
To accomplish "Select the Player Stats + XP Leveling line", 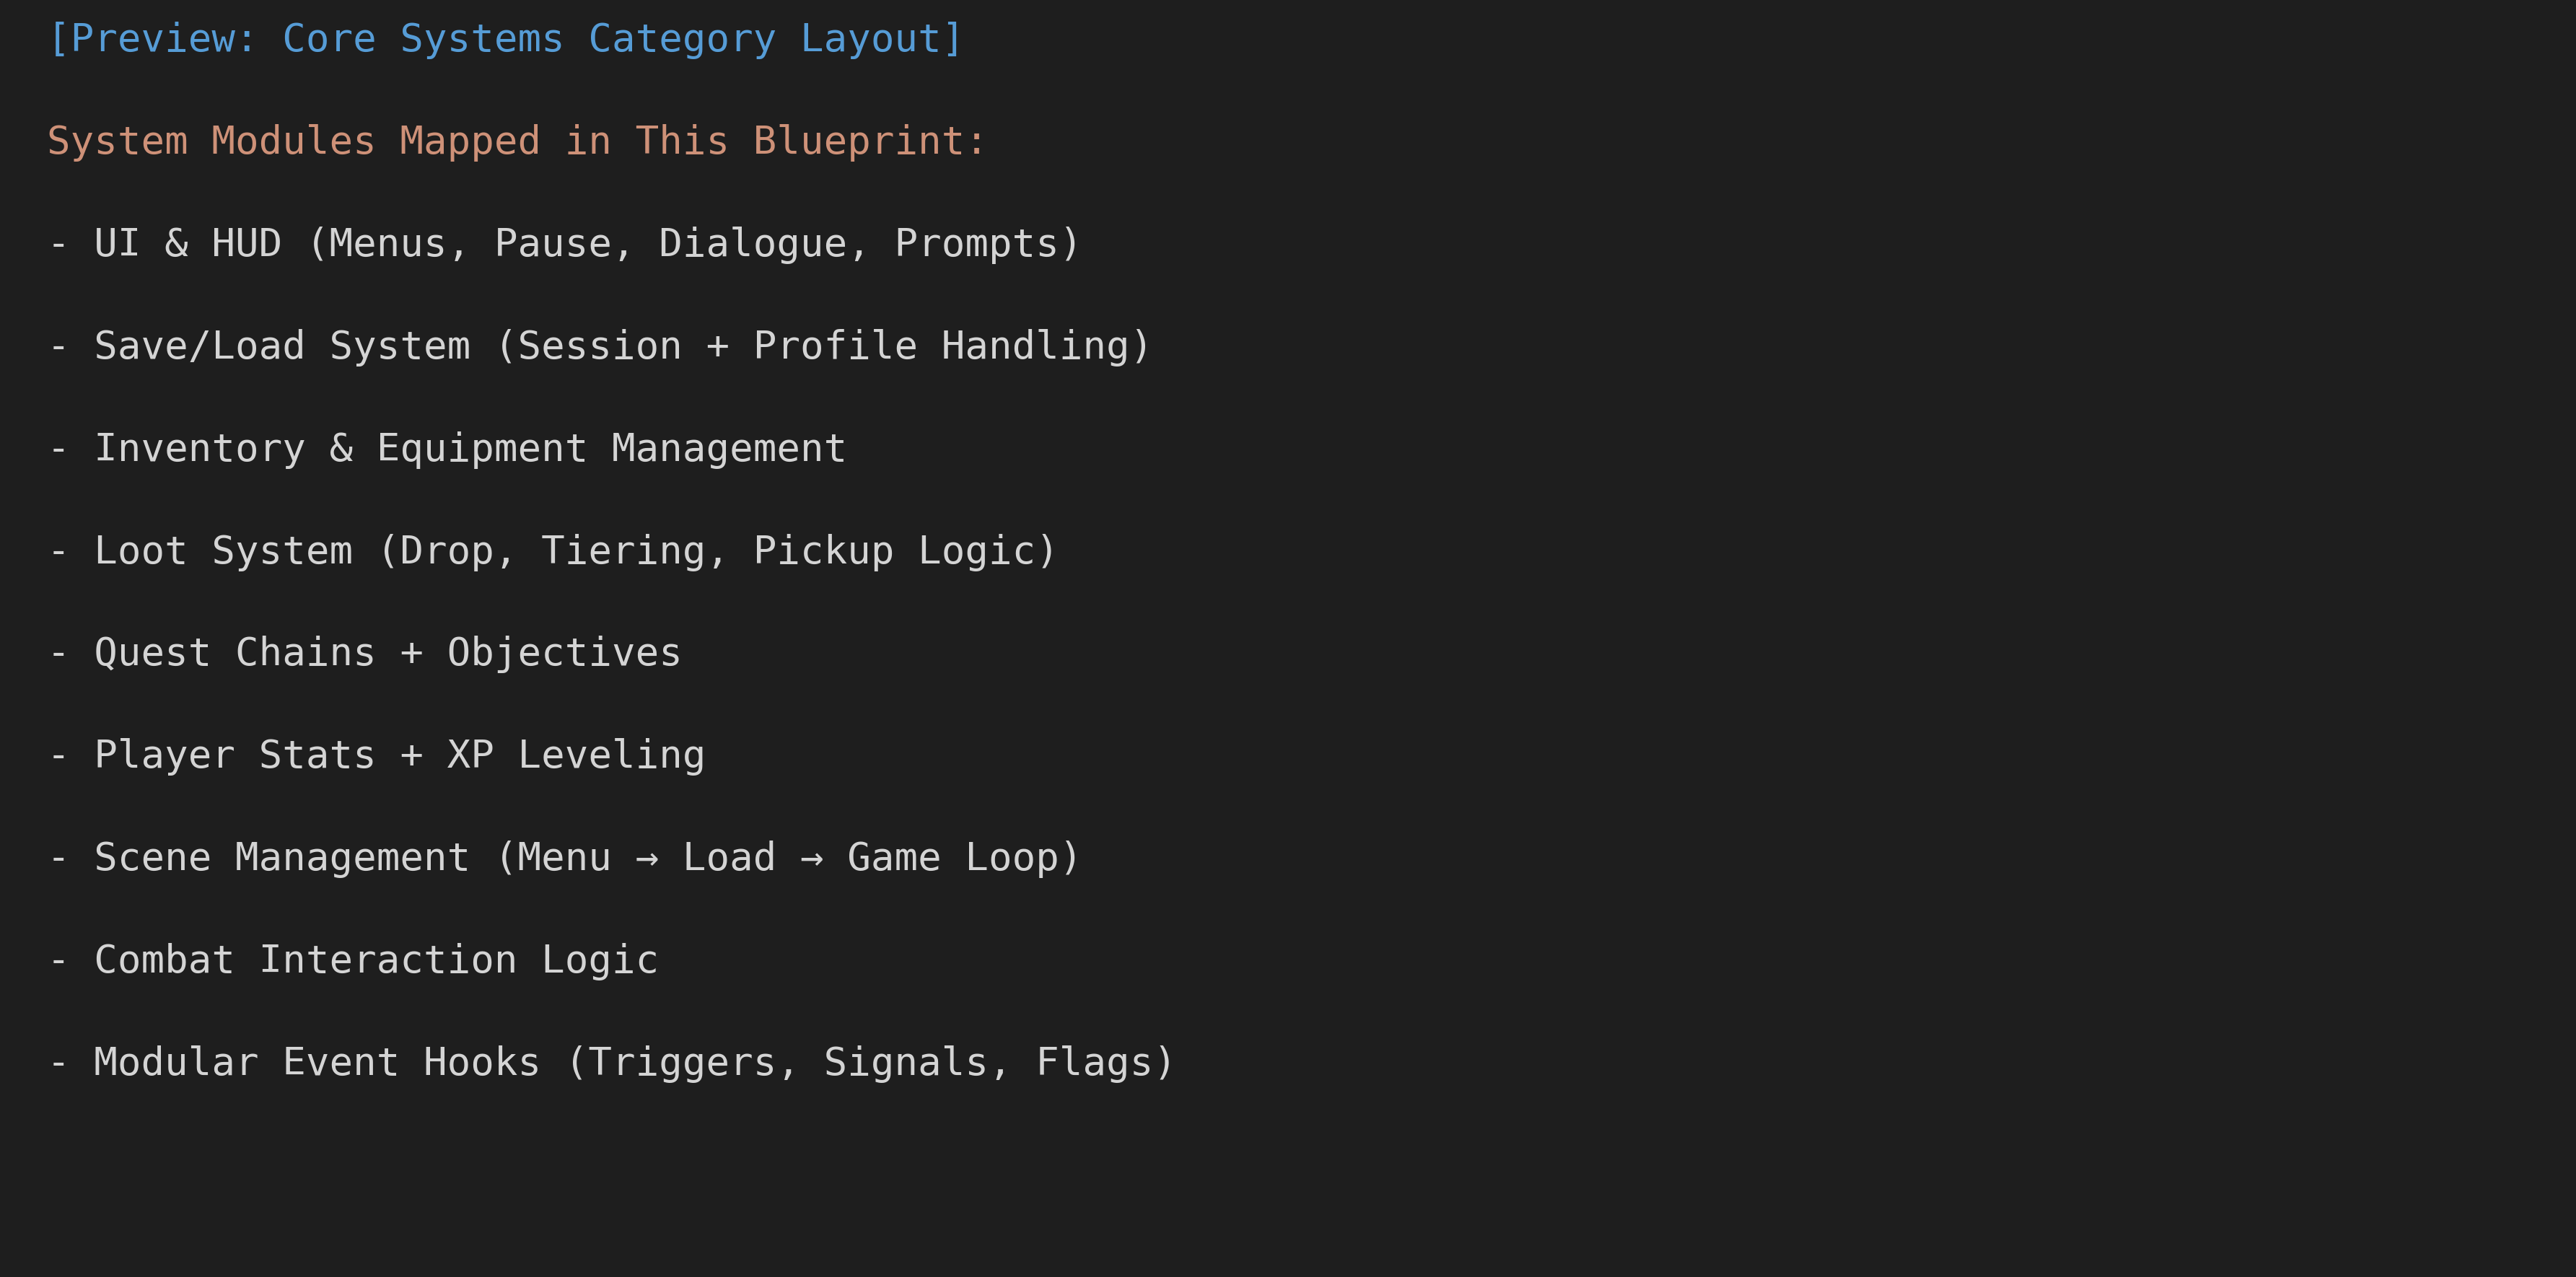I will [377, 755].
